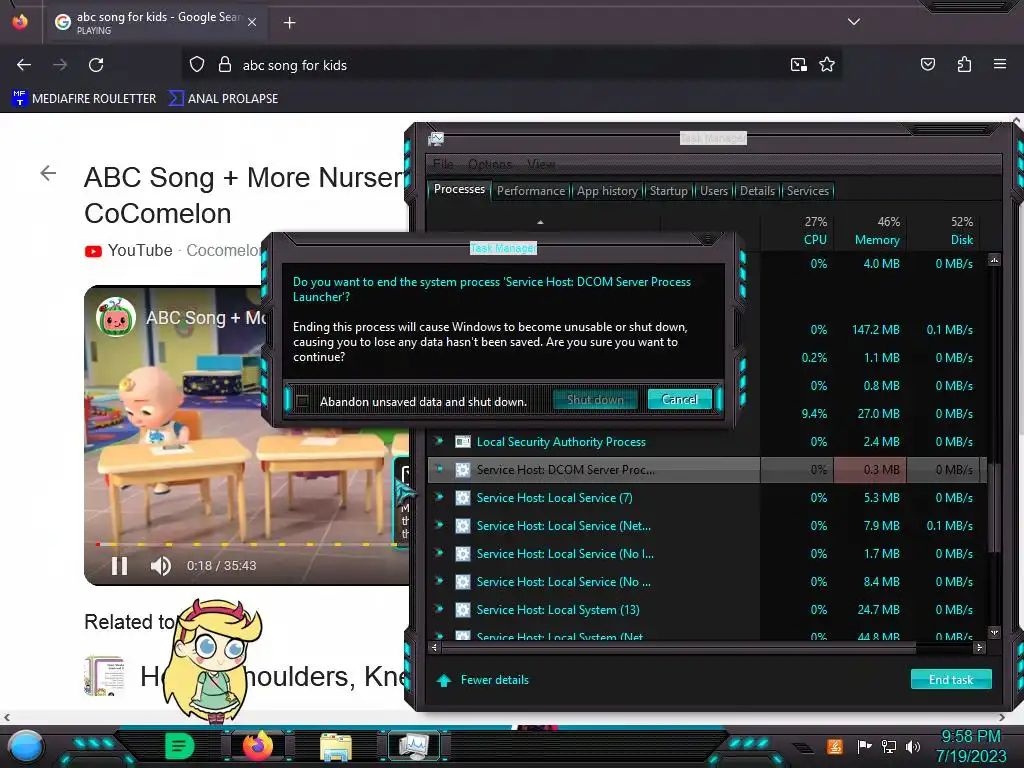Switch to the Processes tab
1024x768 pixels.
click(459, 189)
